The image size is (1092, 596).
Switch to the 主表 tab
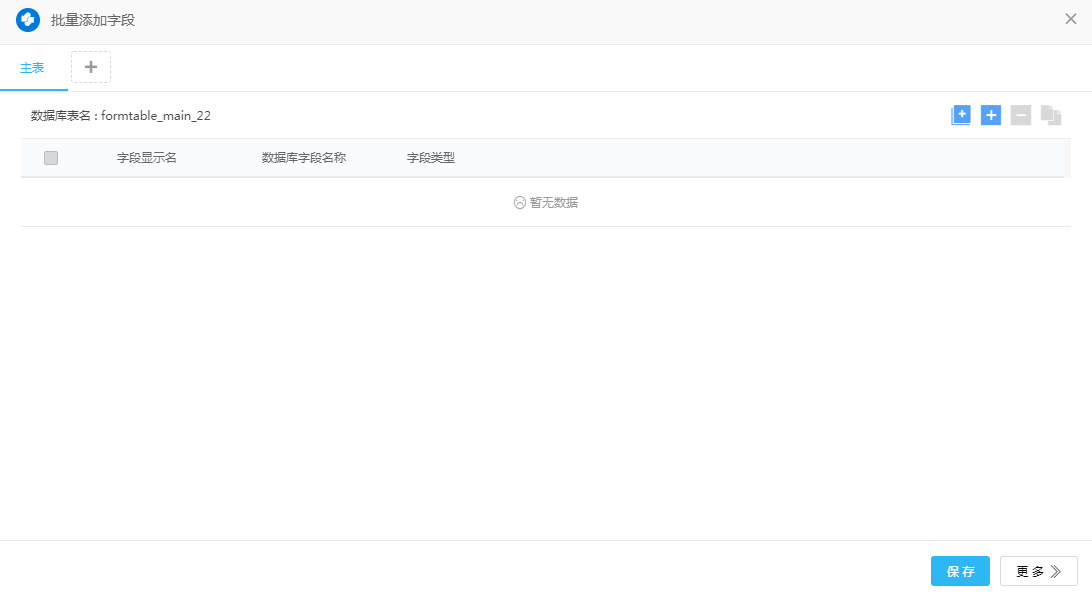[x=33, y=68]
